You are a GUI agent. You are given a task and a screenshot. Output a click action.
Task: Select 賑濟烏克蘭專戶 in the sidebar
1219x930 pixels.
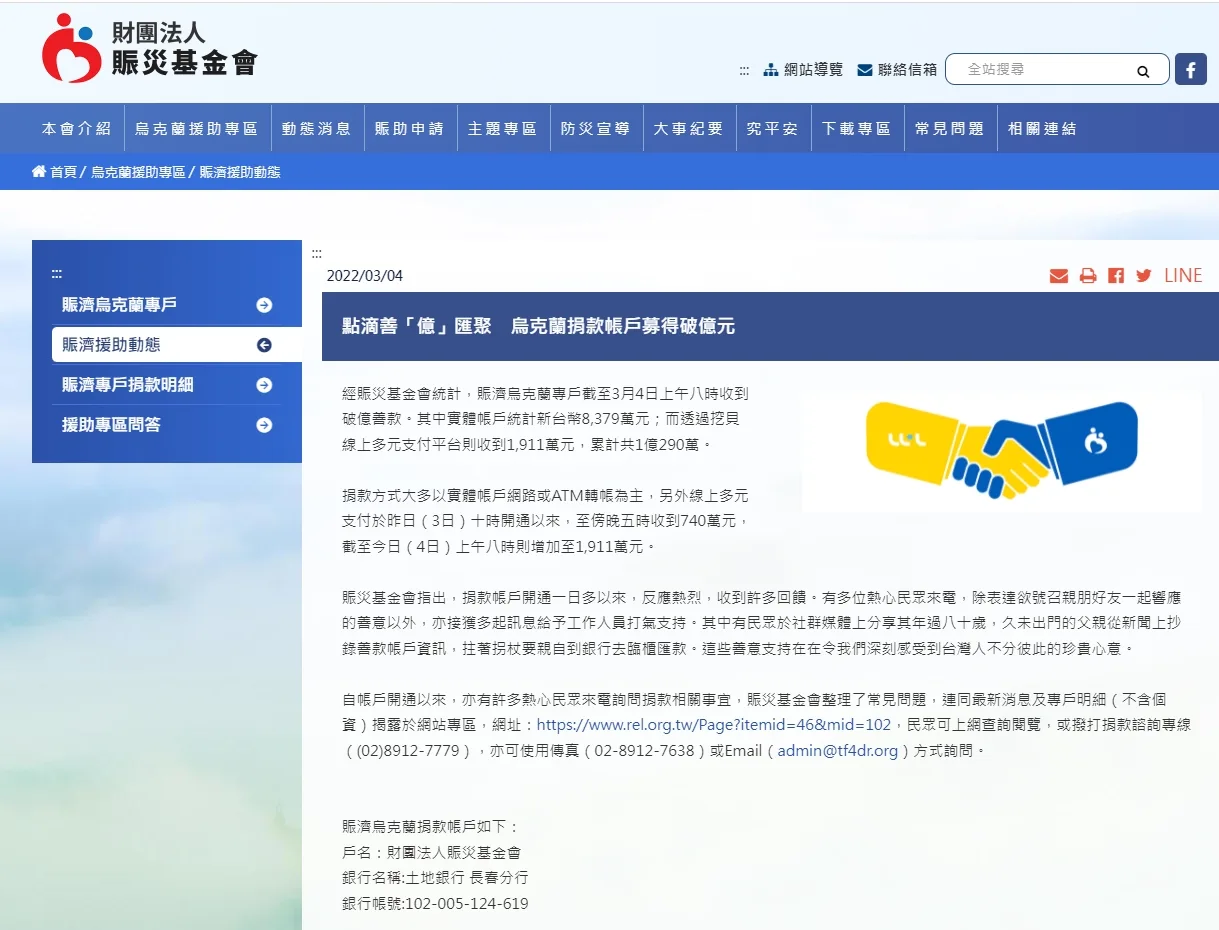coord(167,305)
